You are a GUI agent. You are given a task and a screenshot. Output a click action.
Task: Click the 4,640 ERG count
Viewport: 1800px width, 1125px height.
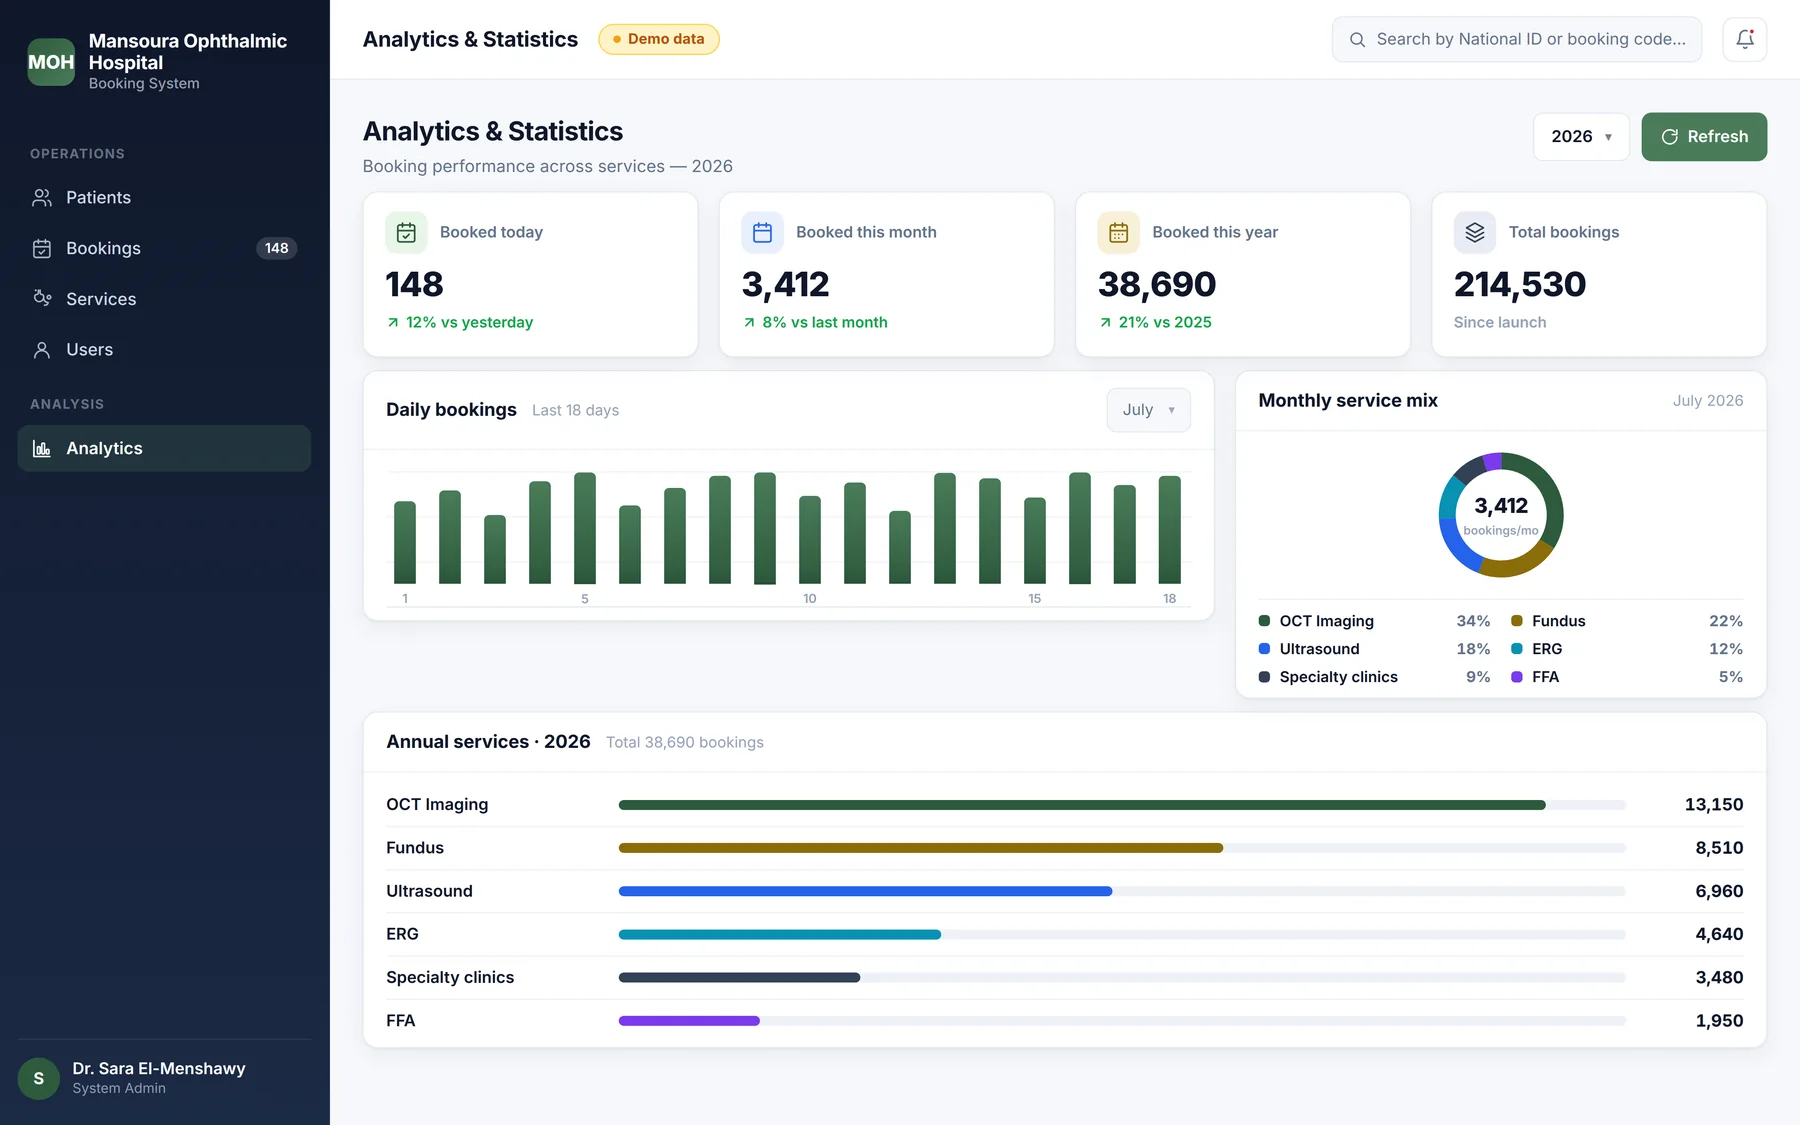click(x=1719, y=934)
